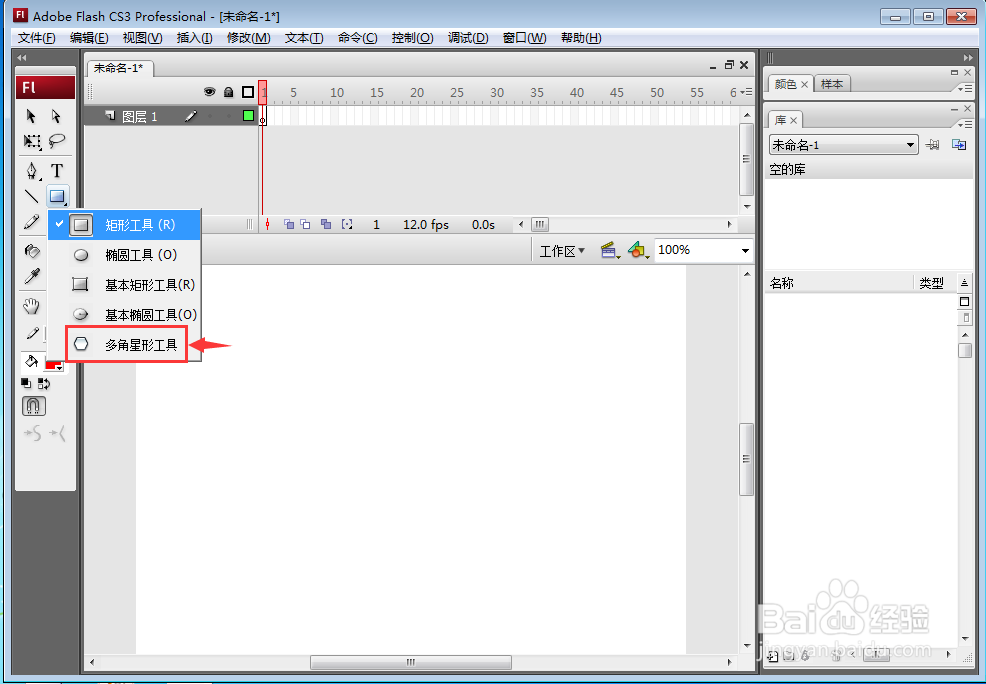Open the 未命名-1 library document dropdown
The width and height of the screenshot is (986, 684).
click(x=843, y=145)
